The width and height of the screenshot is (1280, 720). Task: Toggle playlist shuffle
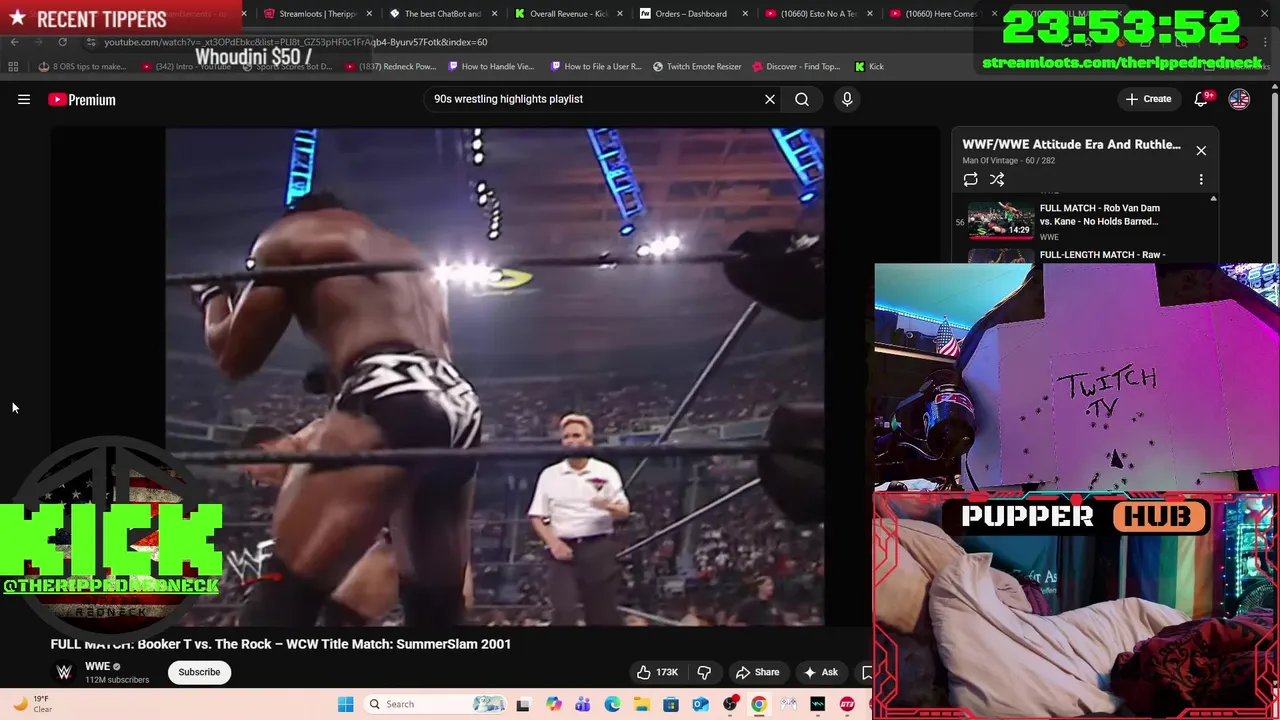point(997,179)
